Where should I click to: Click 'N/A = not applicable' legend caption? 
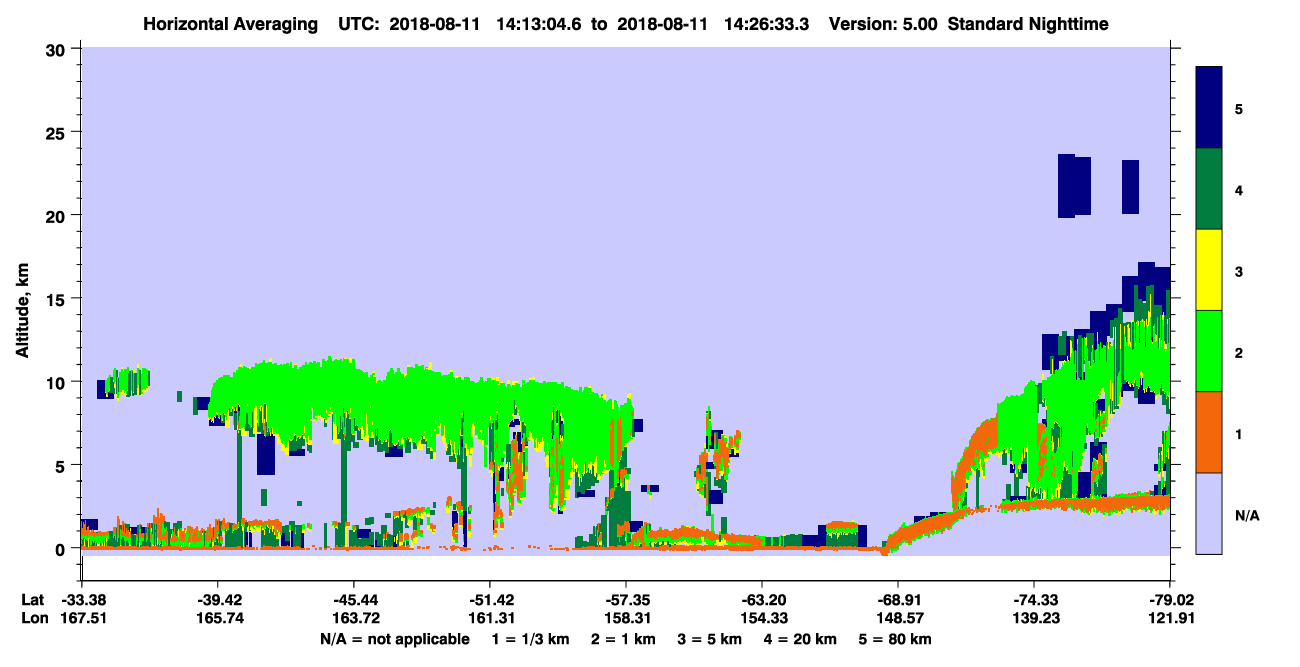point(394,639)
